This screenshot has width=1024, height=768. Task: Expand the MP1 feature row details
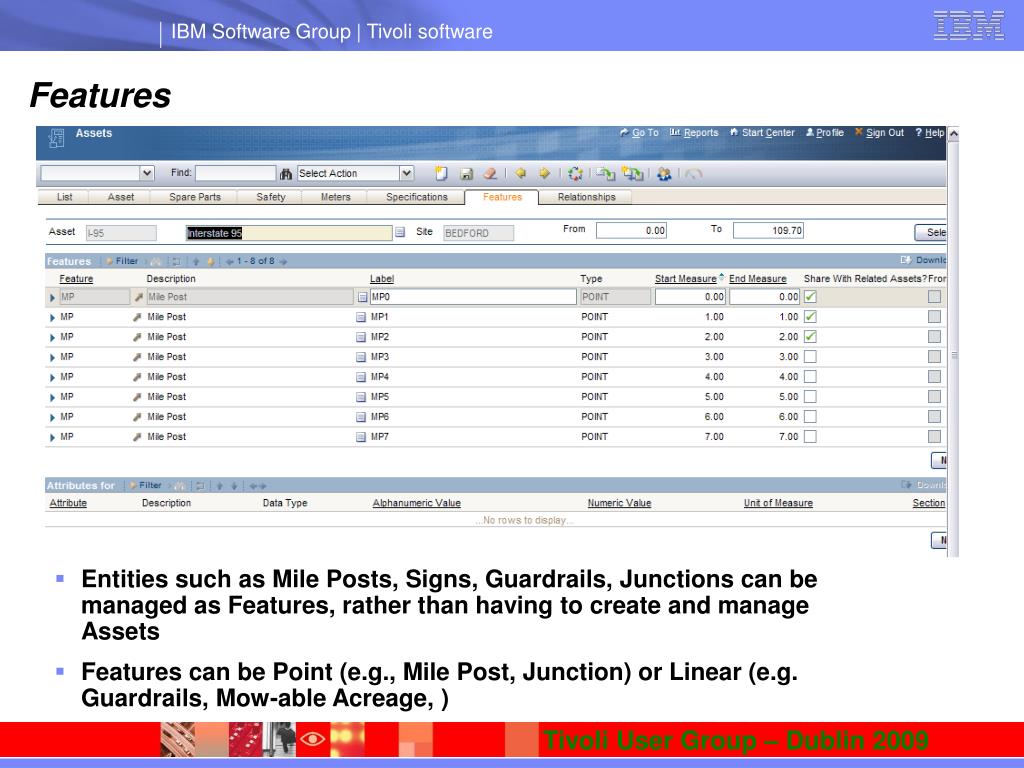52,318
